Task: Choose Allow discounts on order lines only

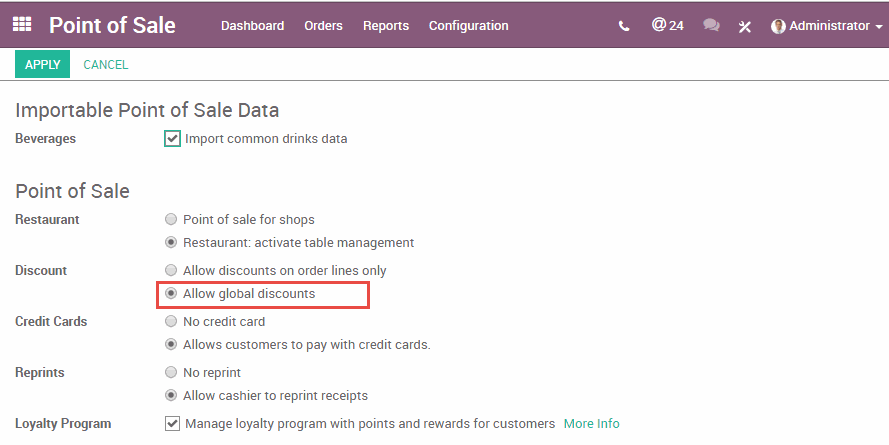Action: 172,271
